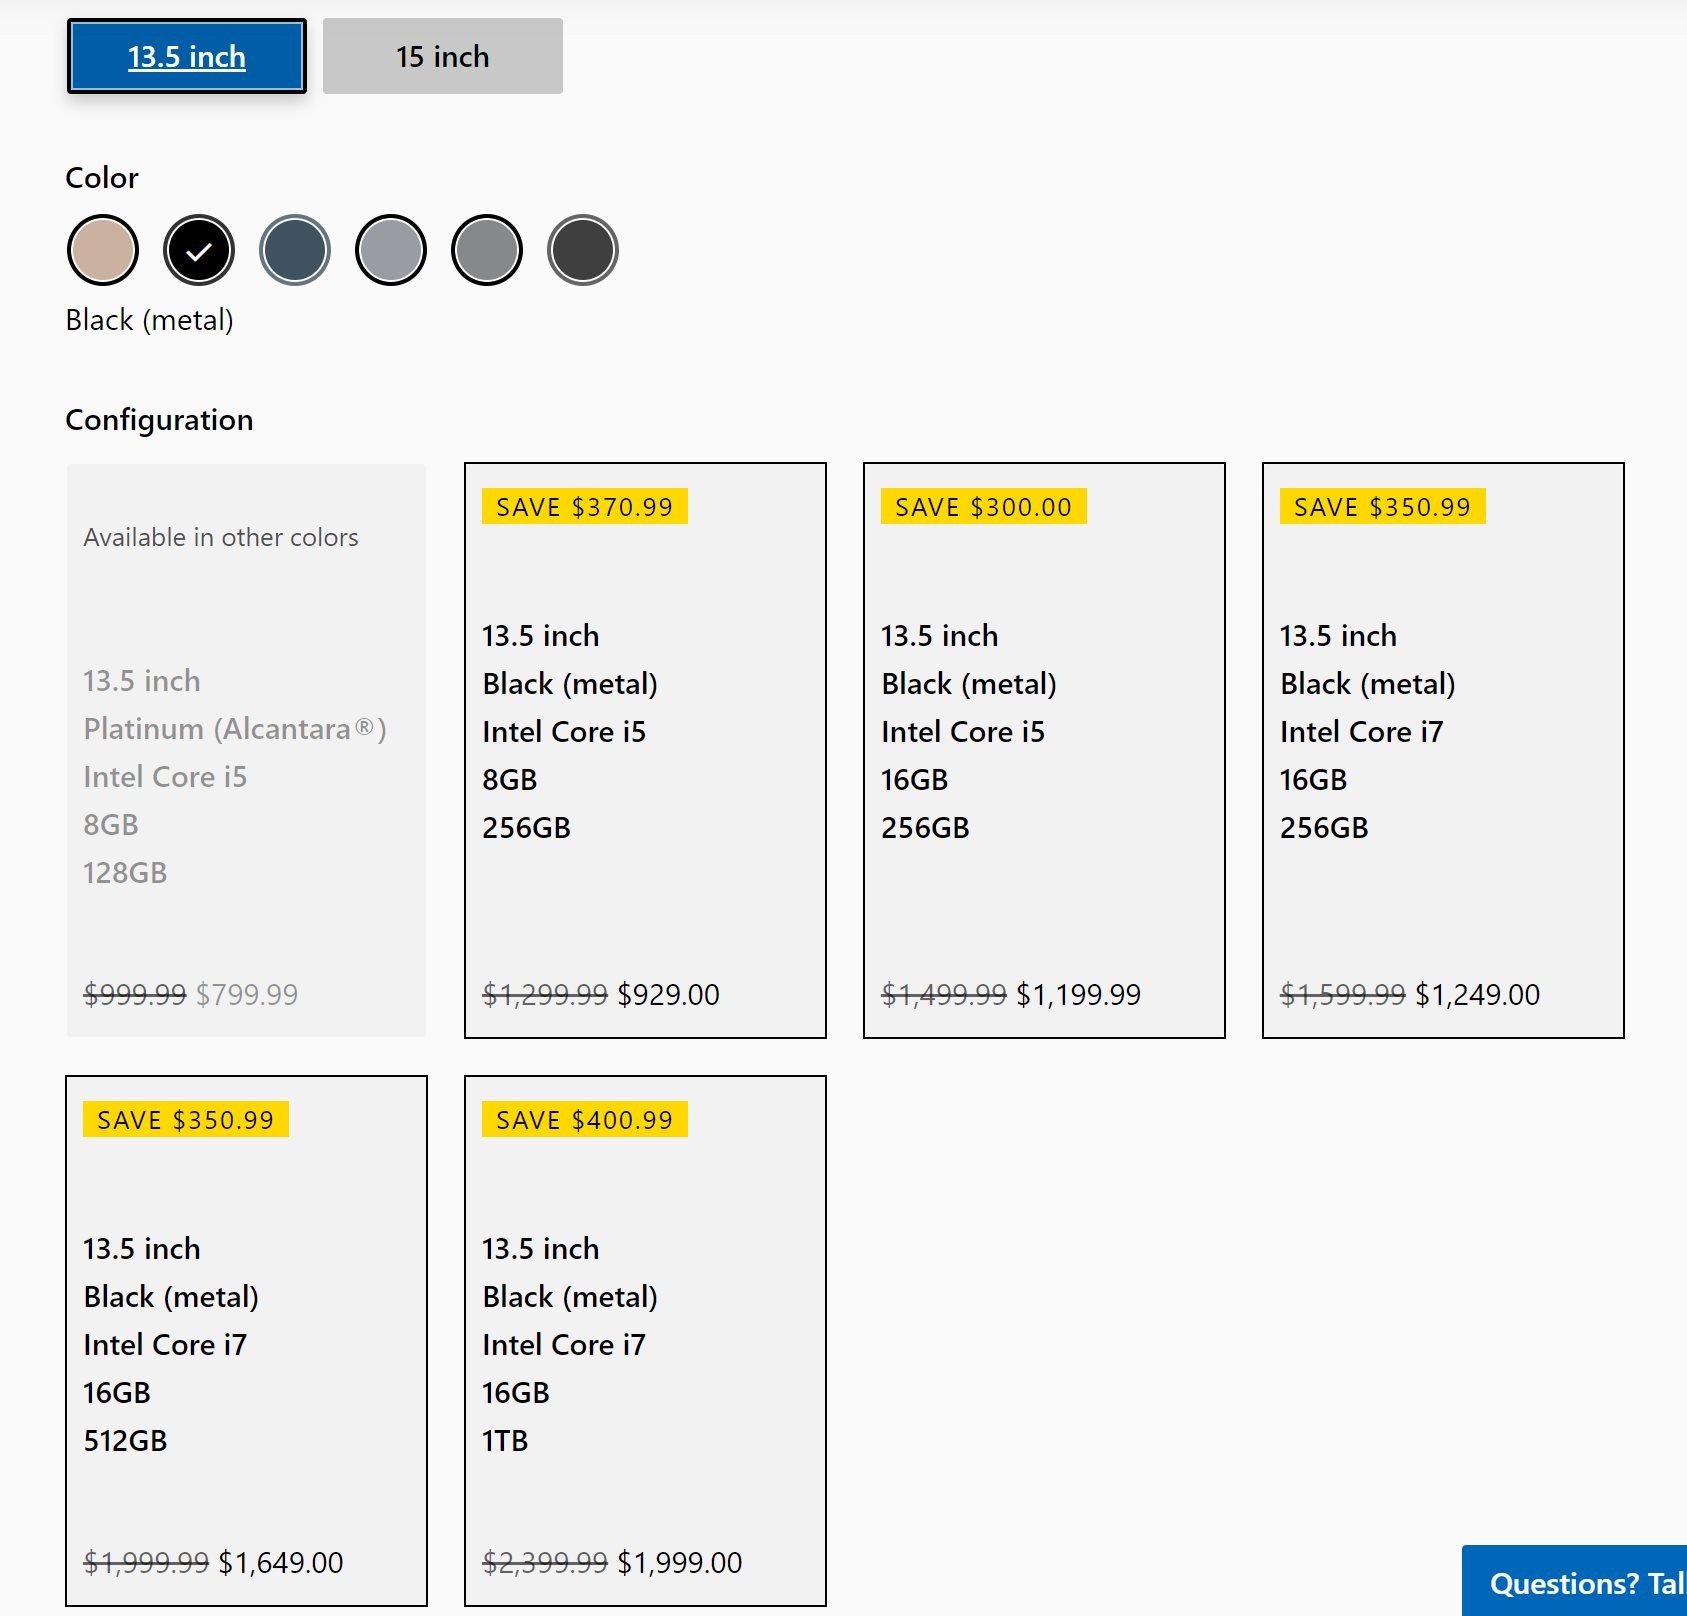The height and width of the screenshot is (1616, 1687).
Task: Click the $1,999.00 sale price
Action: (680, 1563)
